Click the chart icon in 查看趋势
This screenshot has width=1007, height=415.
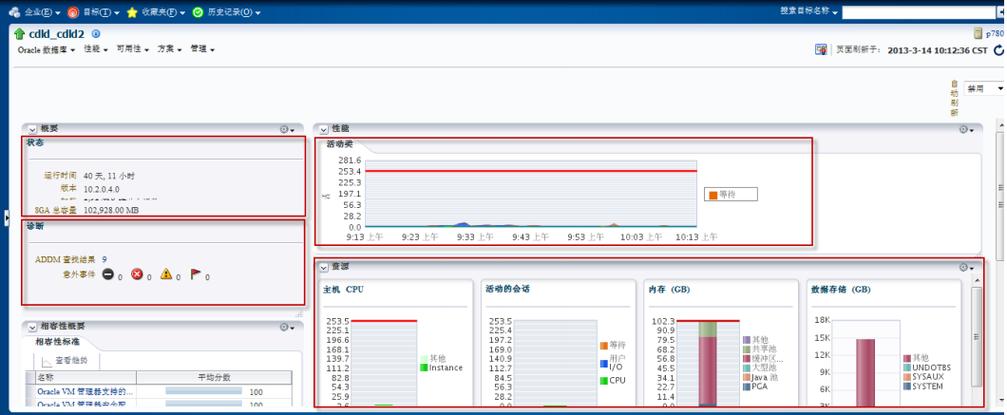(x=47, y=361)
